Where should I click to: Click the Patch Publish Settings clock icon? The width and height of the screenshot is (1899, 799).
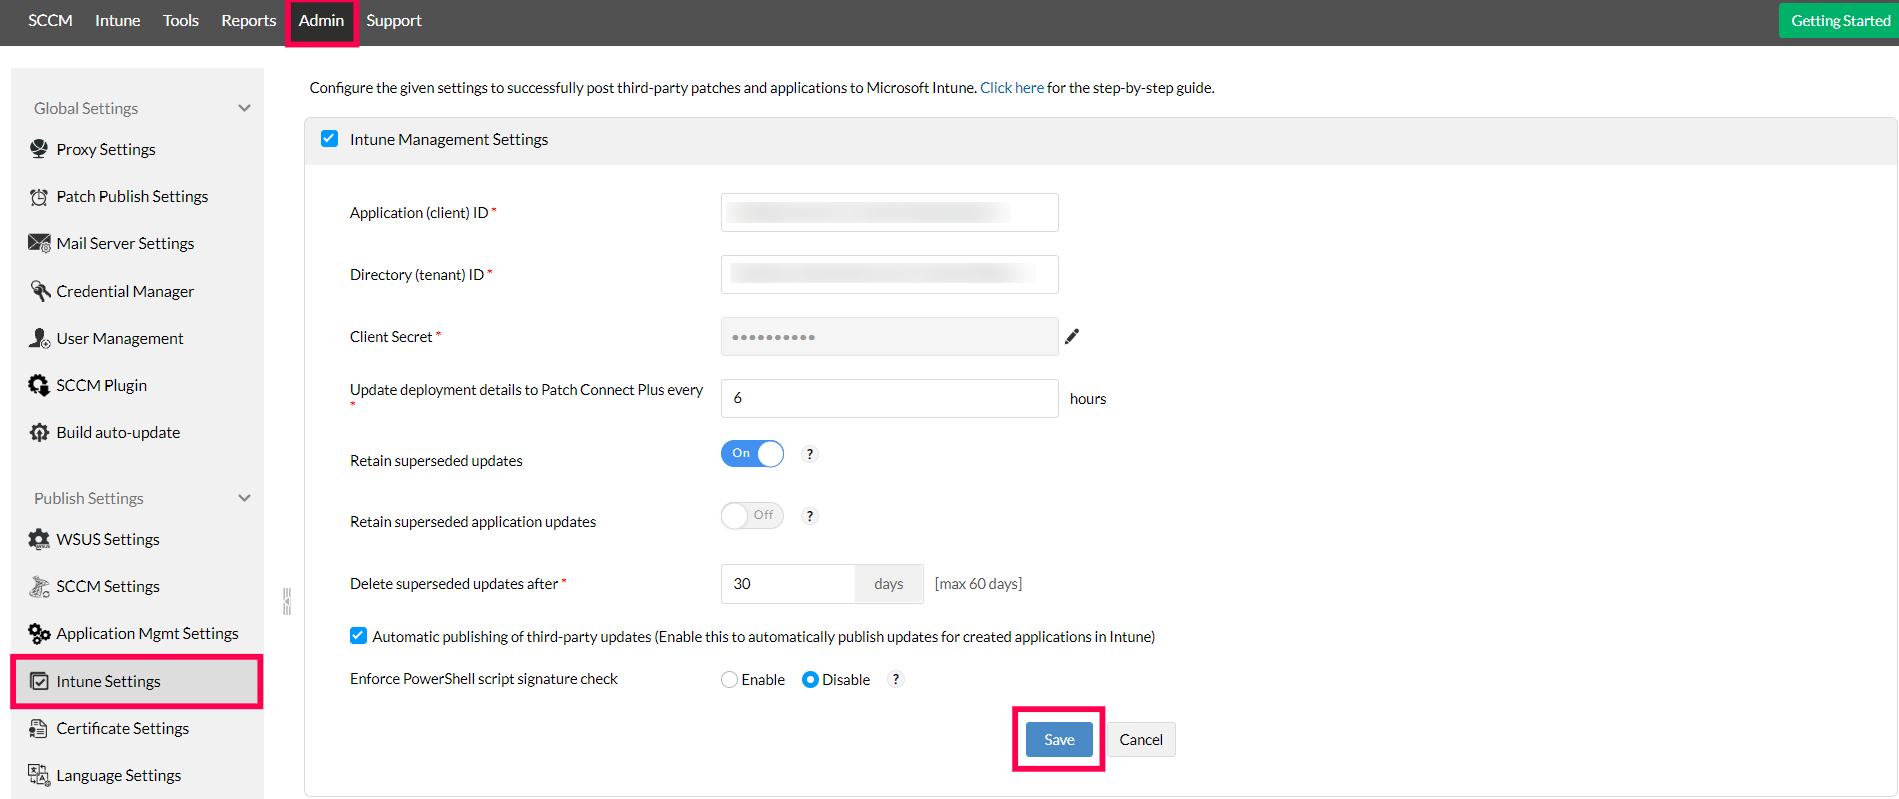tap(39, 197)
